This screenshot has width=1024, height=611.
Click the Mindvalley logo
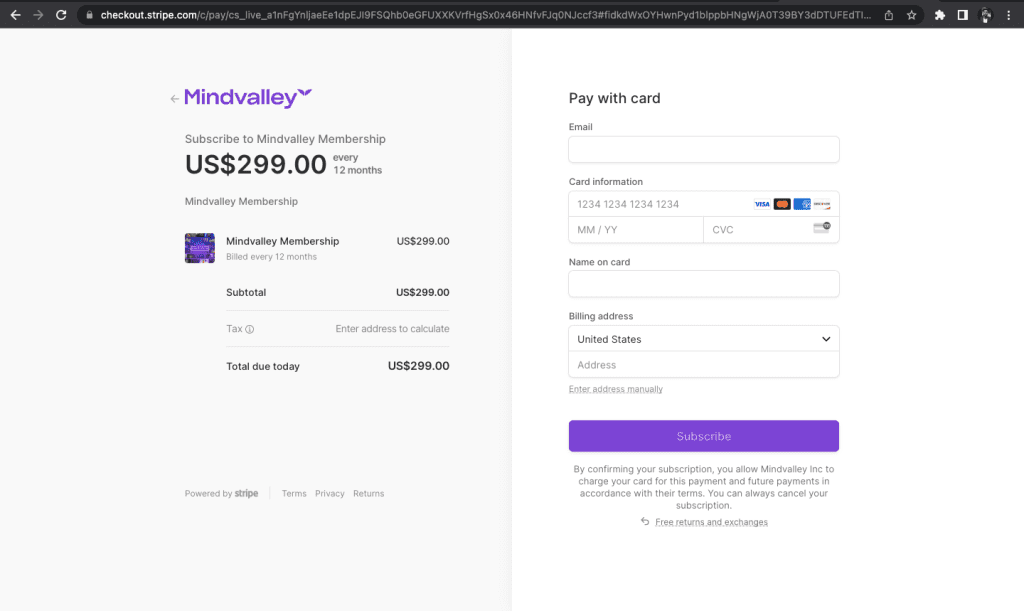[x=248, y=98]
